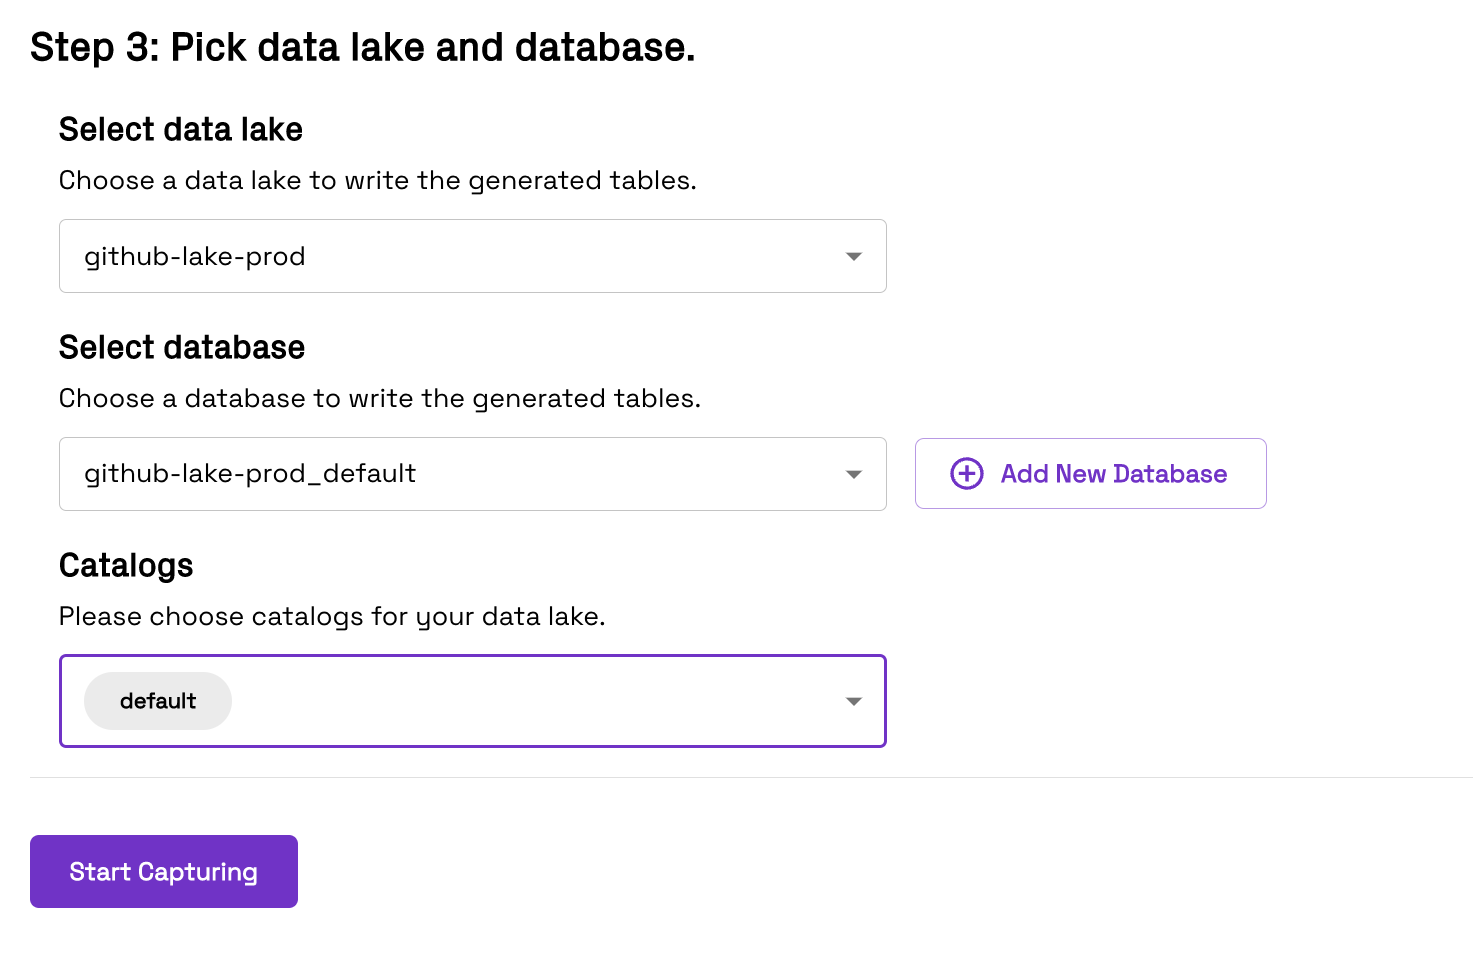This screenshot has height=959, width=1473.
Task: Select the default catalog chip
Action: [158, 701]
